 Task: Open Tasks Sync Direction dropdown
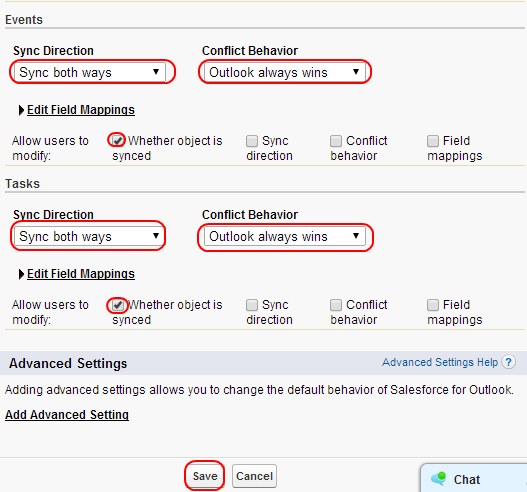pyautogui.click(x=89, y=236)
